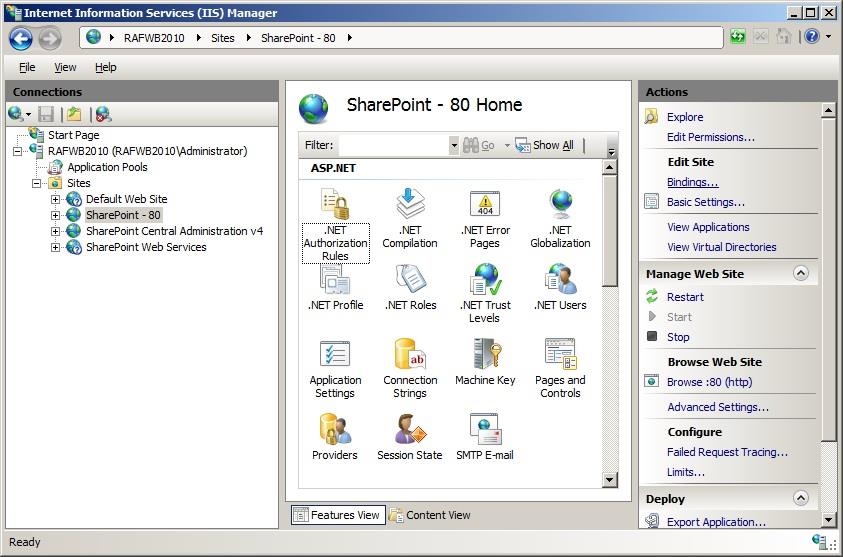Expand SharePoint Central Administration v4 node

[x=55, y=232]
